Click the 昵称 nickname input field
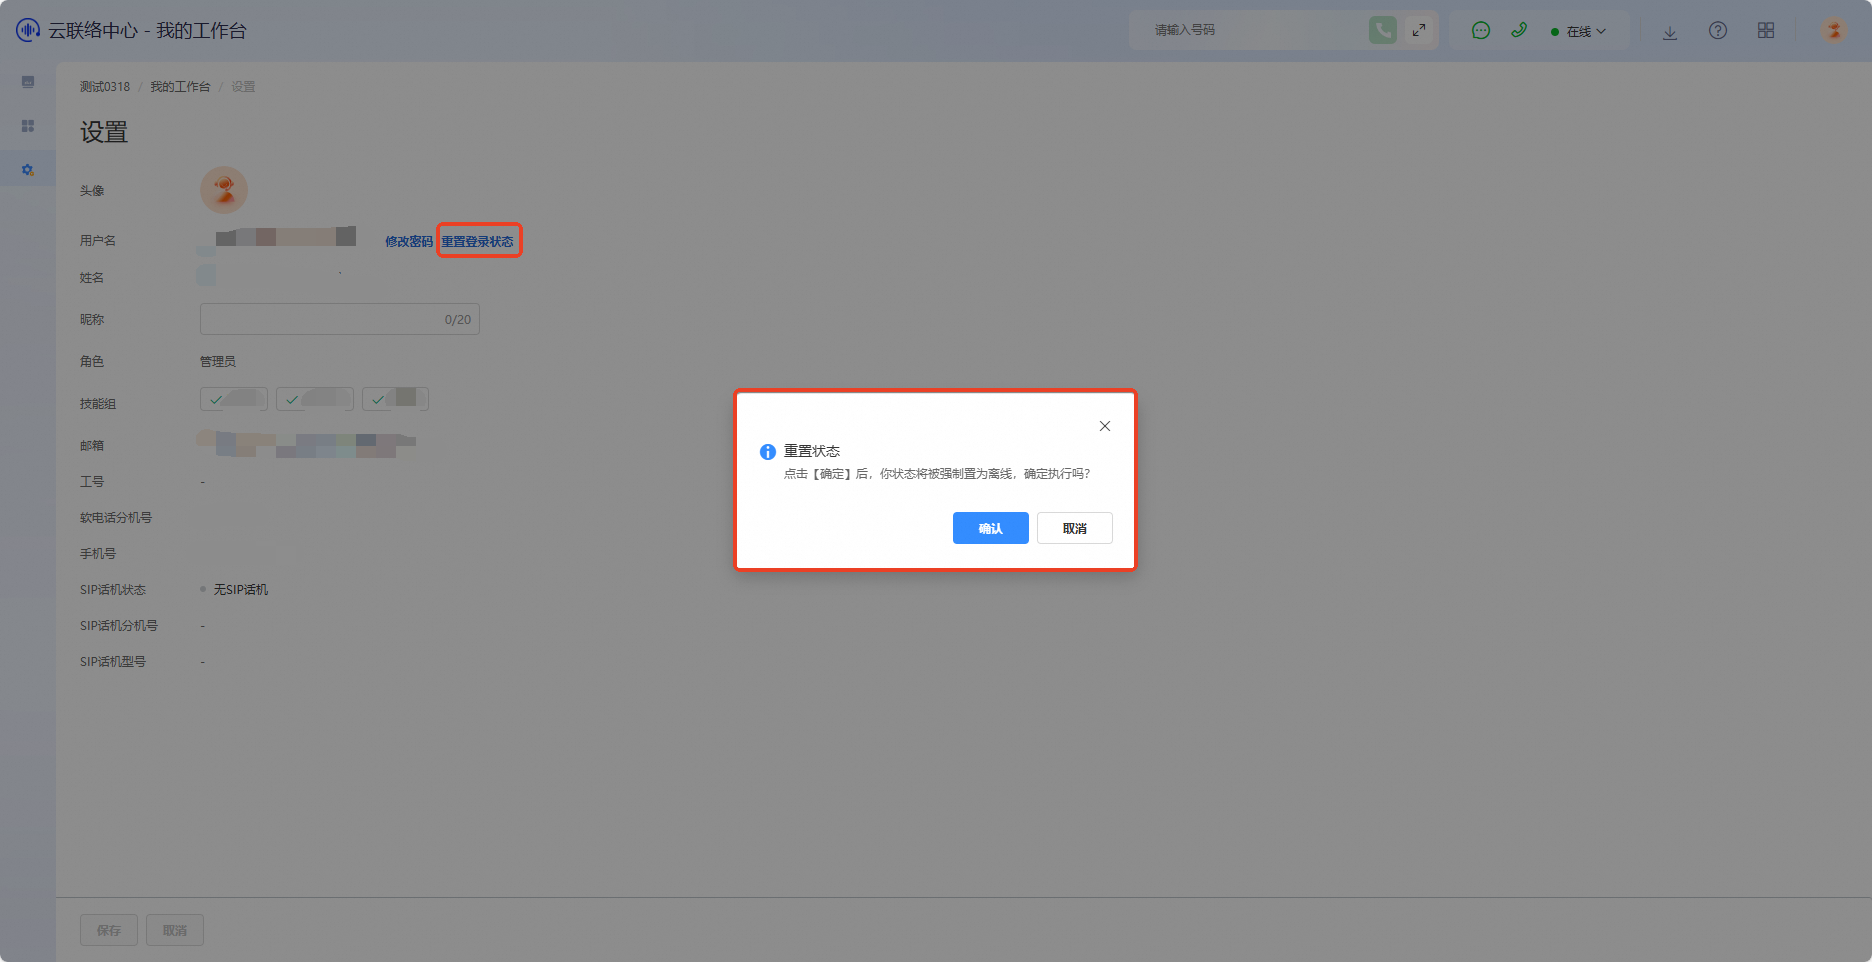 pos(340,319)
